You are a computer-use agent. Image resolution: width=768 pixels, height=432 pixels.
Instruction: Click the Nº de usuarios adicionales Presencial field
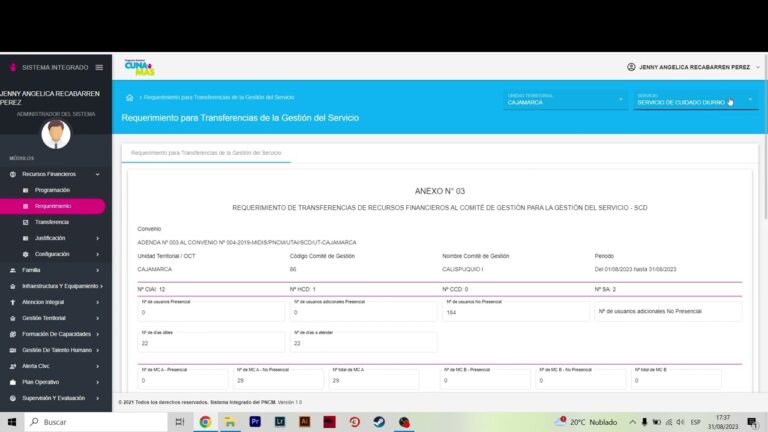click(x=363, y=310)
